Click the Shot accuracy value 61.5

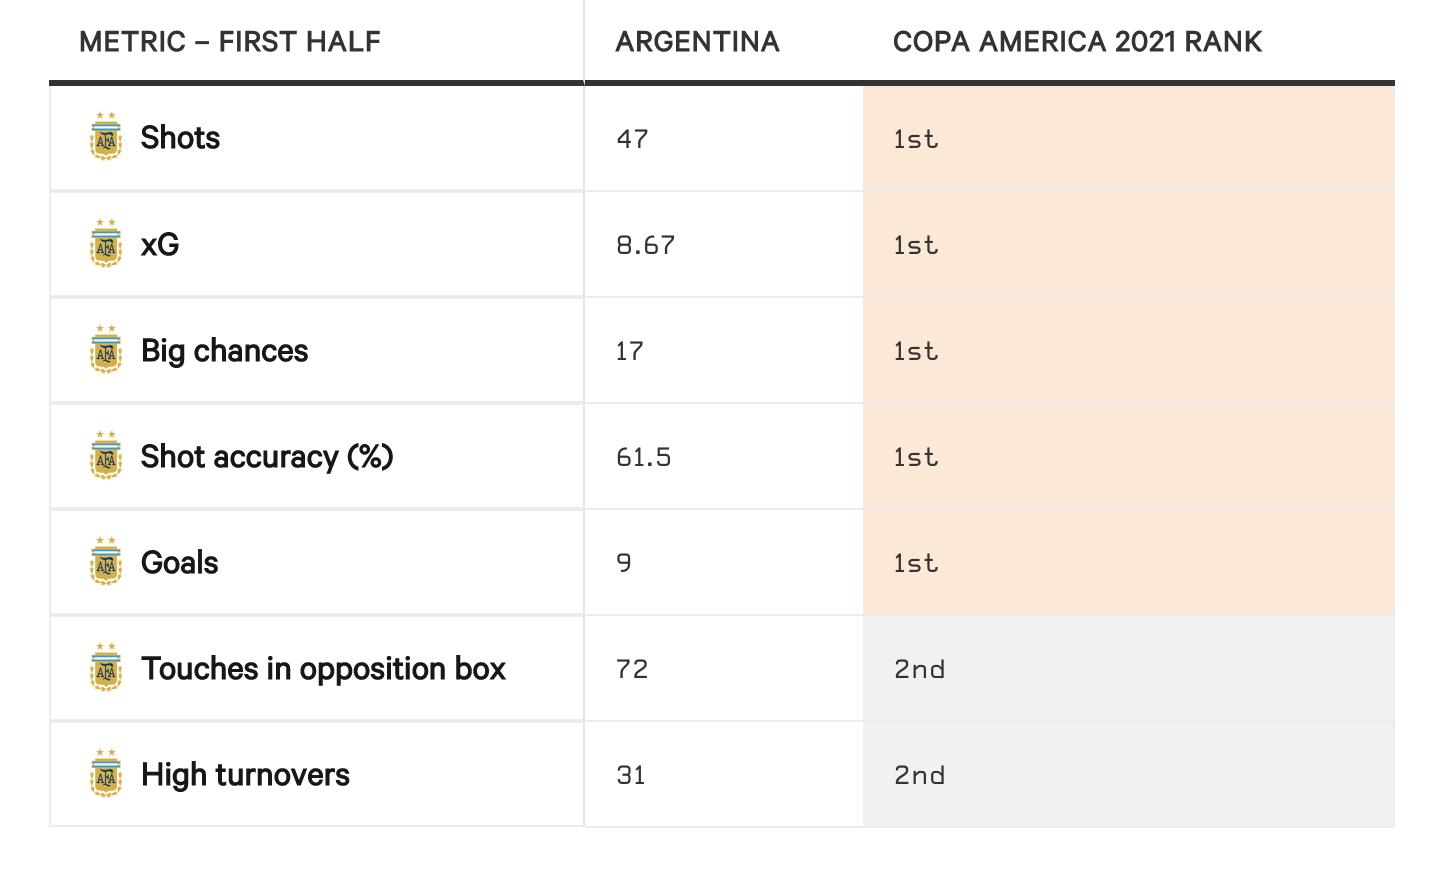tap(643, 457)
